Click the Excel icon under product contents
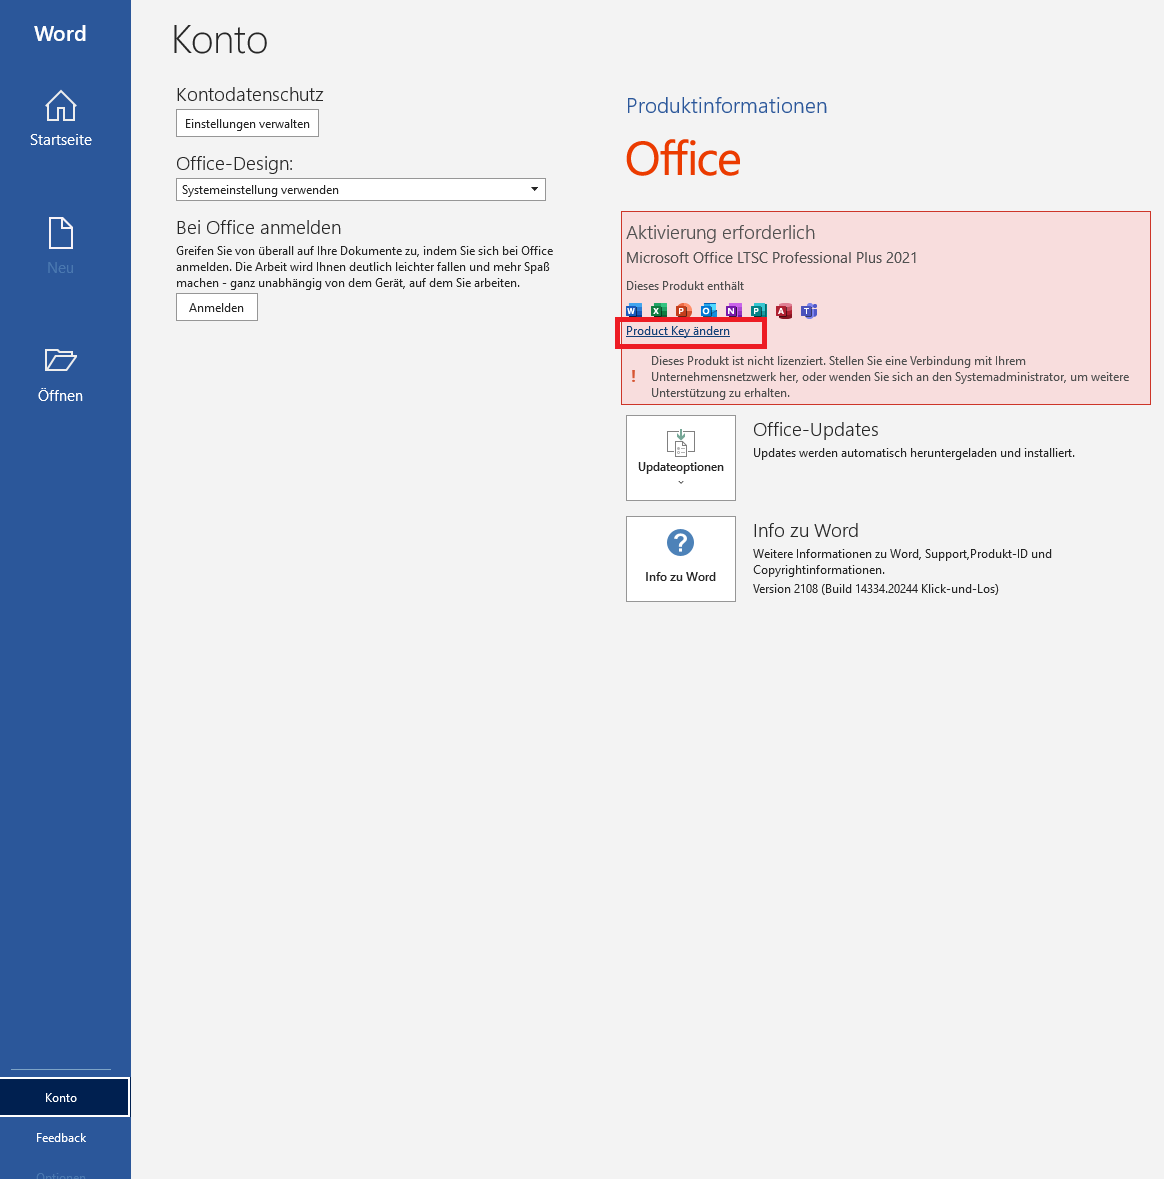The height and width of the screenshot is (1179, 1164). coord(658,311)
